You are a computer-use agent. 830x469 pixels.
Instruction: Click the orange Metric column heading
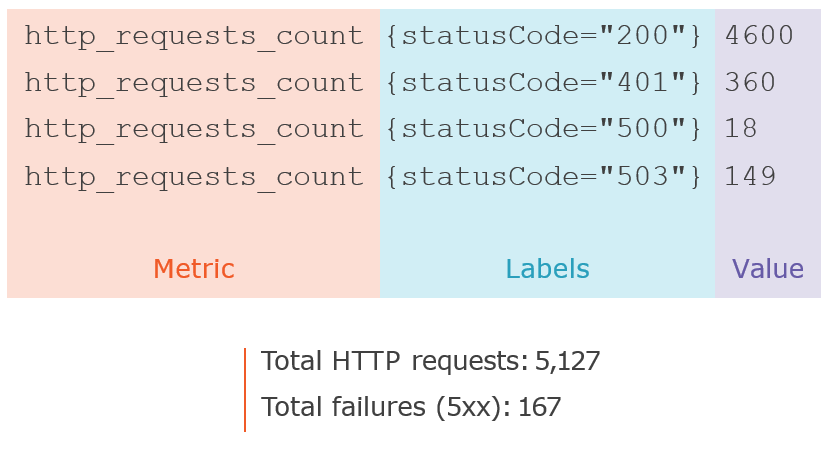point(194,269)
